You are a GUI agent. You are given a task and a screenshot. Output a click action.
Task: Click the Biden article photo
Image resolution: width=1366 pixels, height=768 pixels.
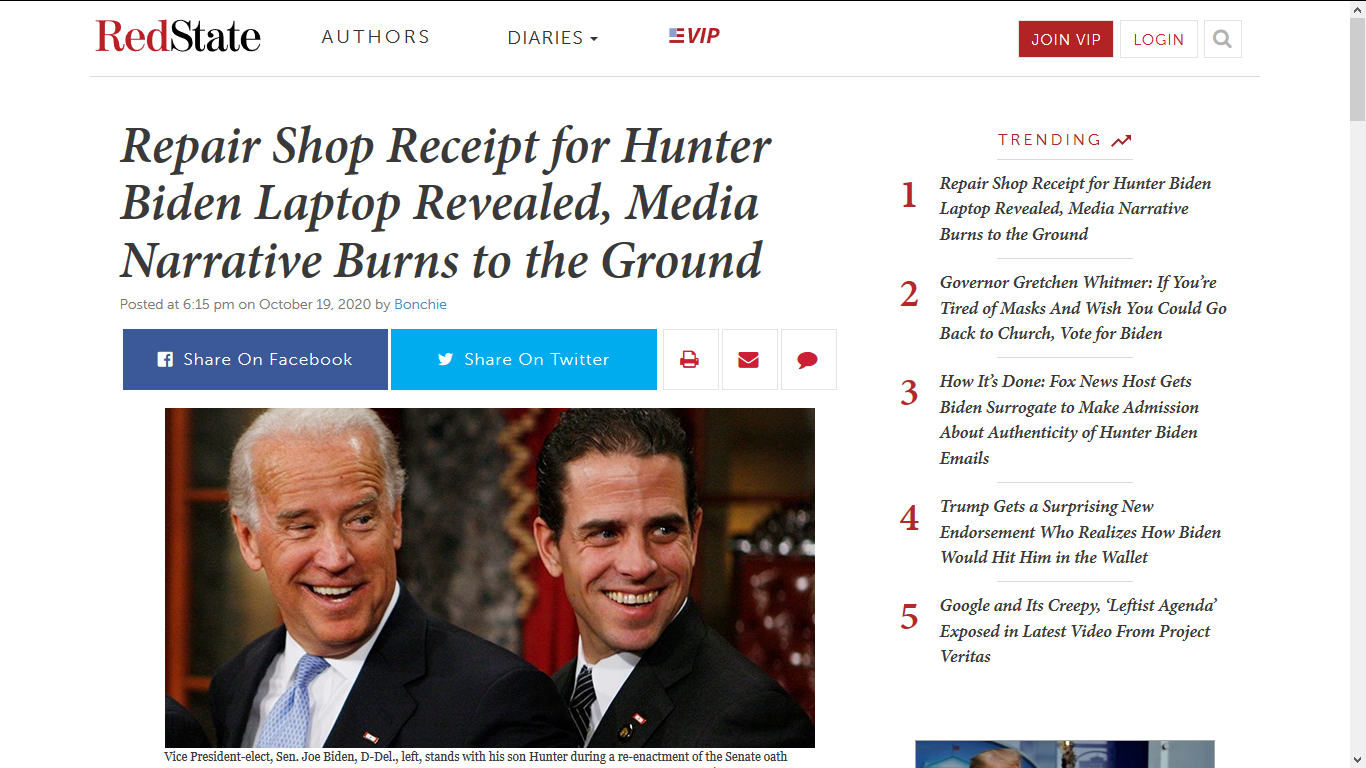point(490,578)
